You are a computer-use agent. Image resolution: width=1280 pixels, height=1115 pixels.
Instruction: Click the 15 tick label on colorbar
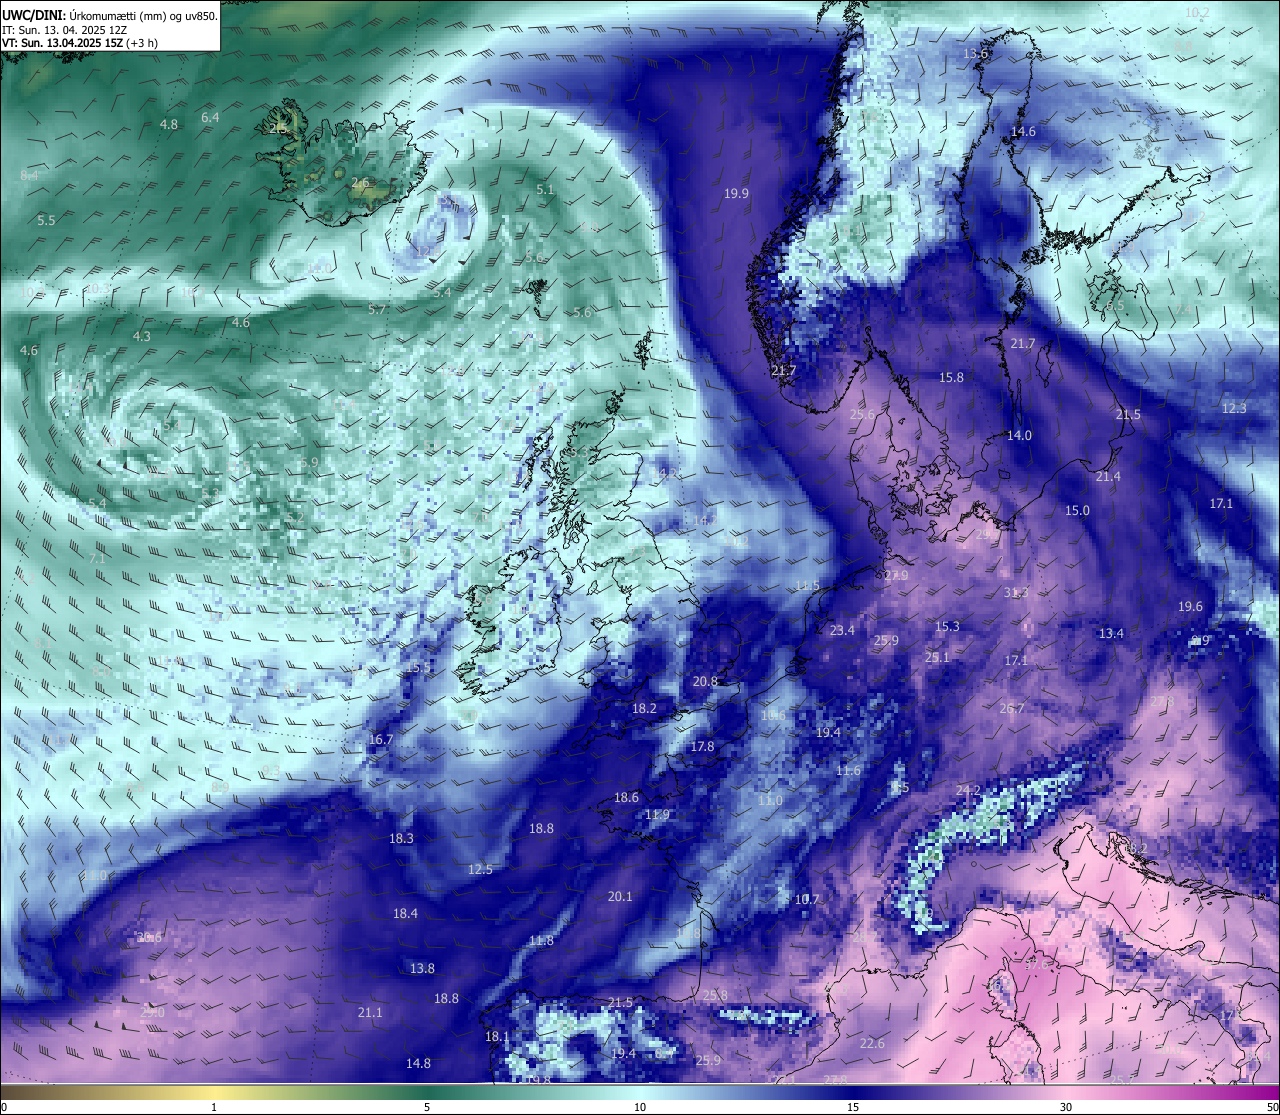pyautogui.click(x=853, y=1106)
